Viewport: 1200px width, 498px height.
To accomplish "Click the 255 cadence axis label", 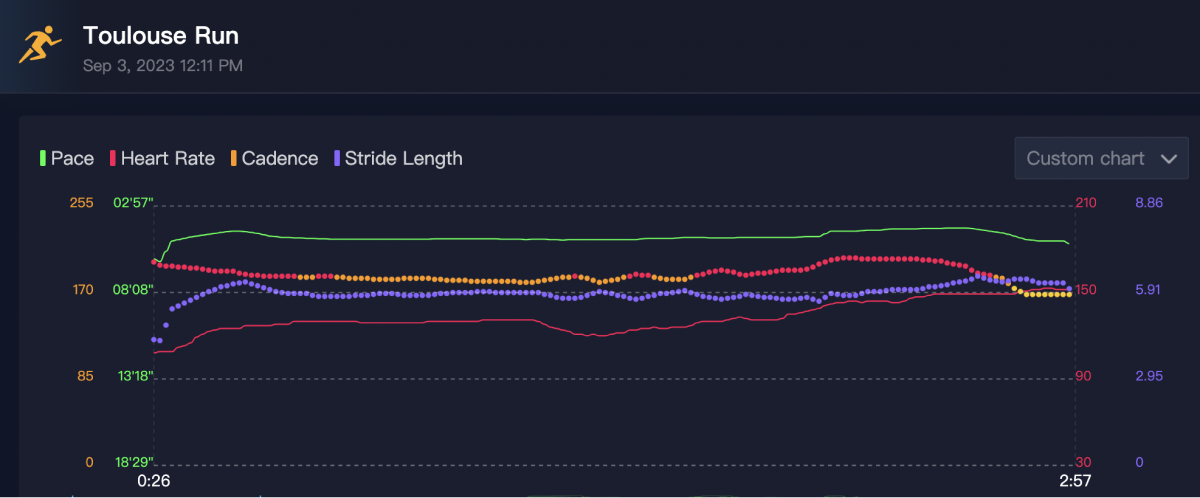I will [82, 203].
